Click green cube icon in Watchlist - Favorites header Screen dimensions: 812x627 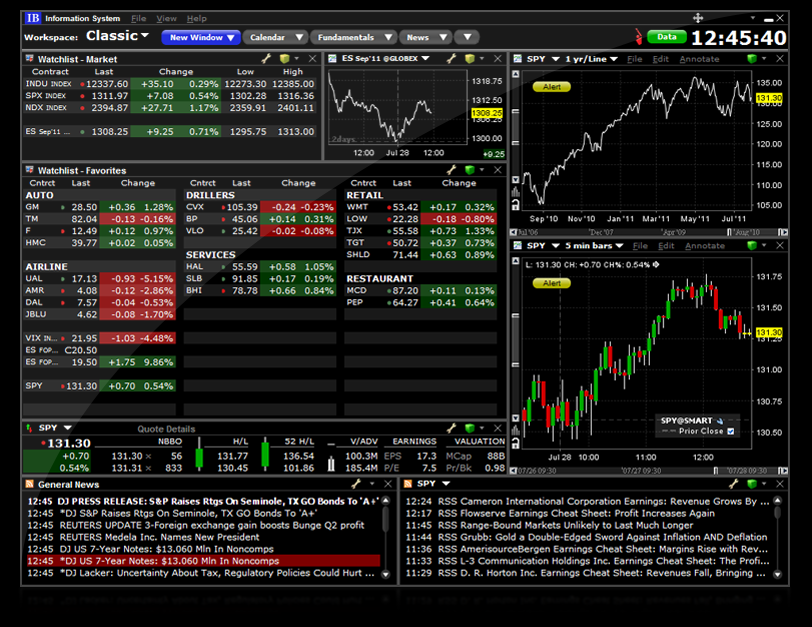(470, 169)
